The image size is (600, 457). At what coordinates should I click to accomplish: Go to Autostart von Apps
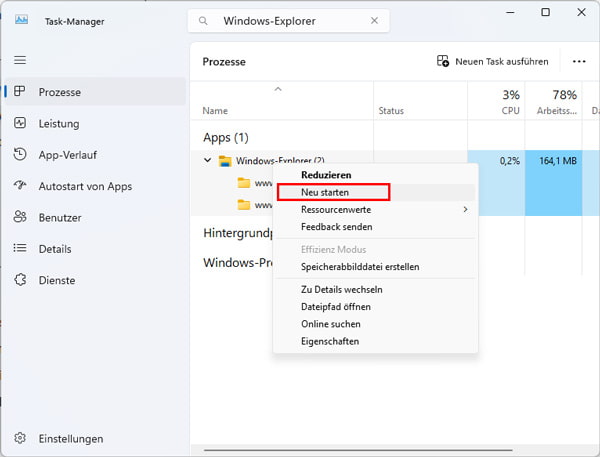pos(95,186)
